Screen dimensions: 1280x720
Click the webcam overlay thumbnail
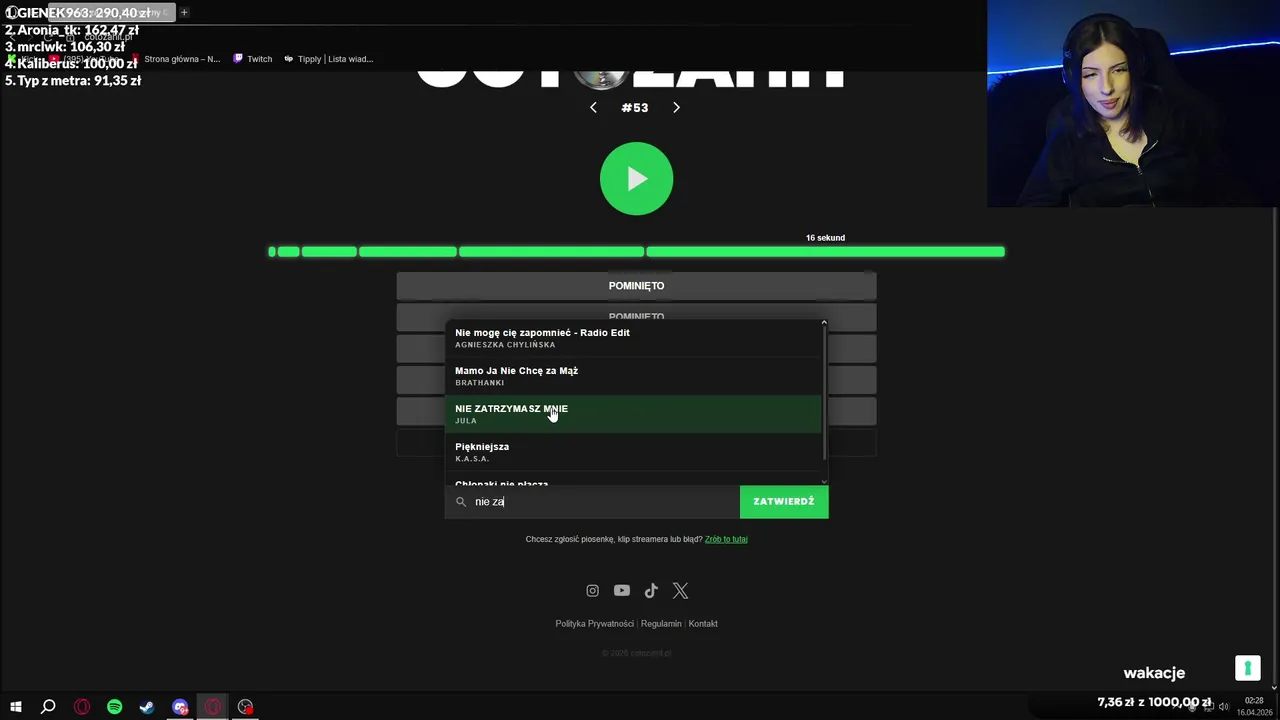(x=1133, y=104)
